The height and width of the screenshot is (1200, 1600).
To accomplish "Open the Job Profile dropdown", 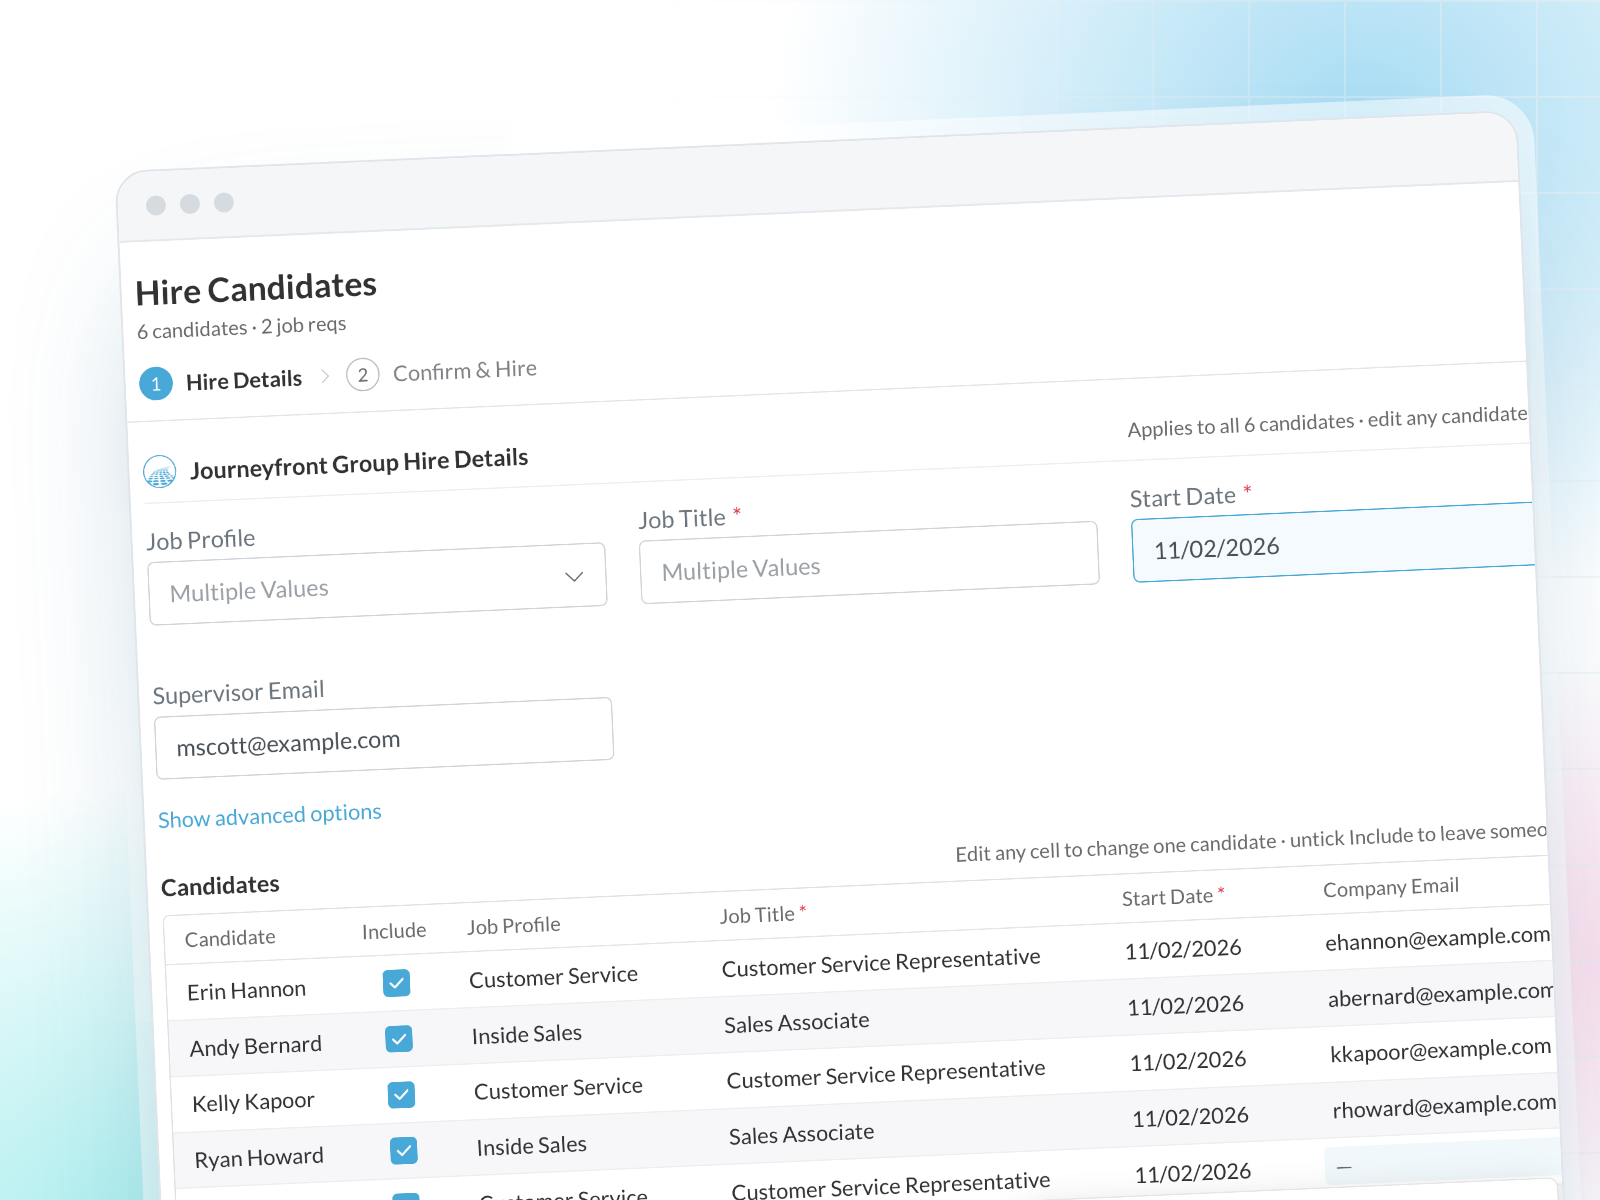I will click(x=378, y=584).
